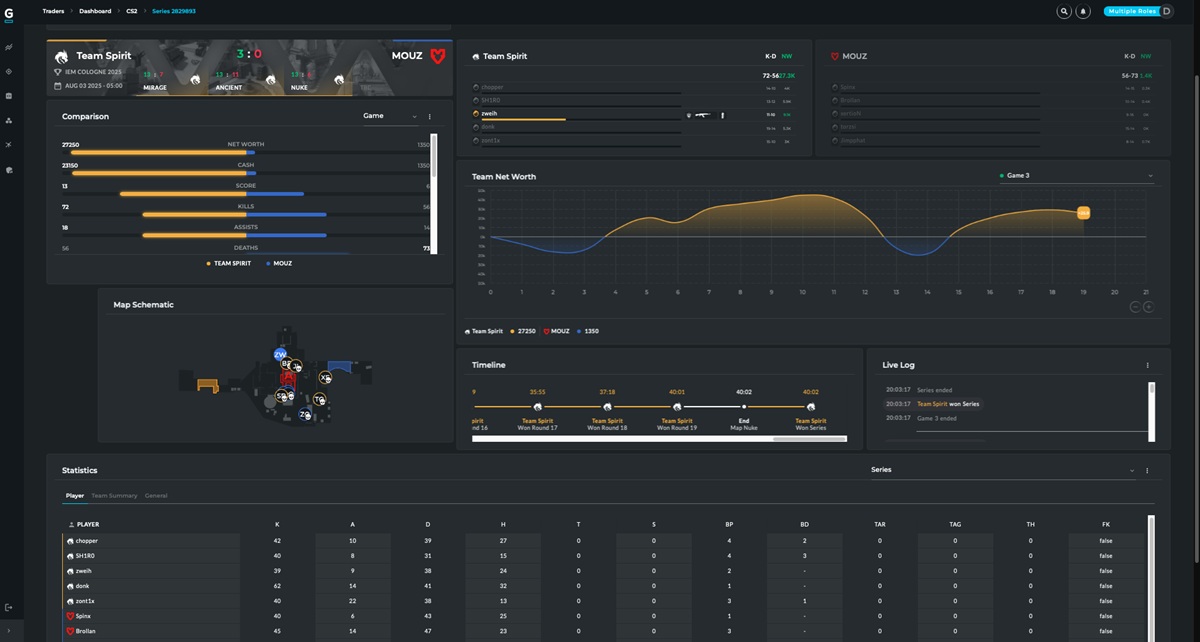1200x642 pixels.
Task: Click Brollan row in Statistics table
Action: click(x=604, y=631)
